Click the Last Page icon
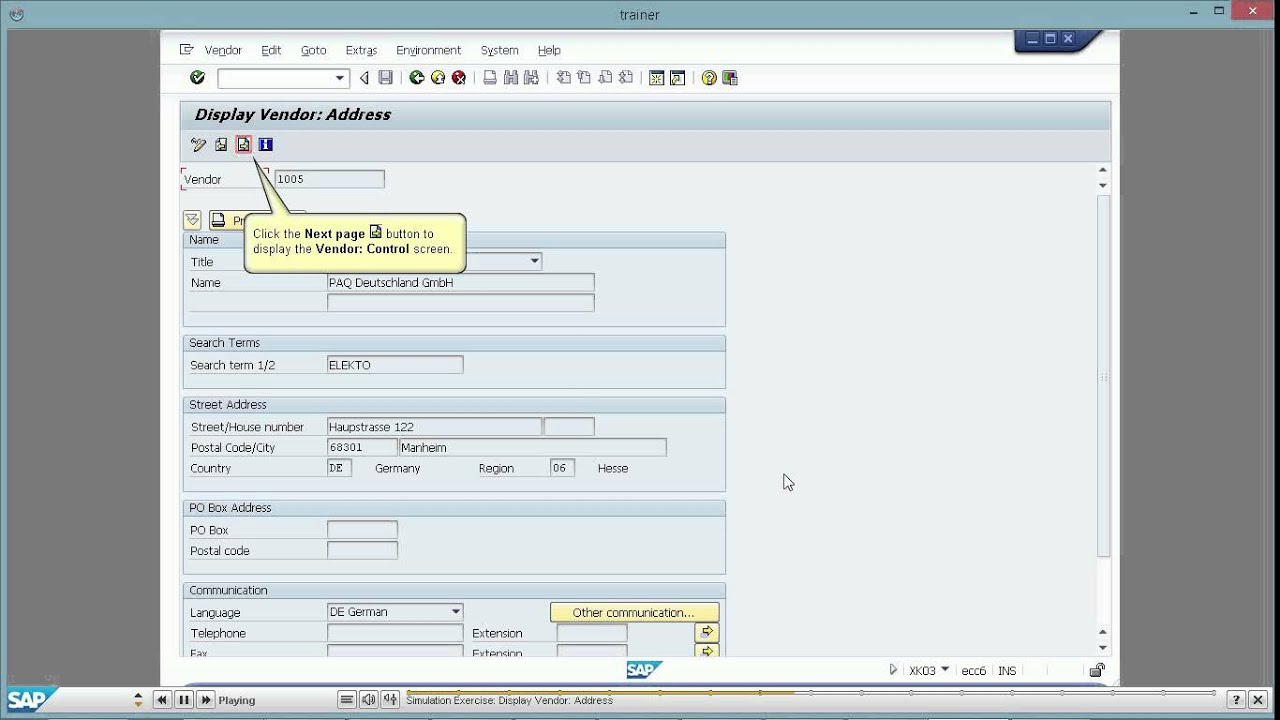Image resolution: width=1280 pixels, height=720 pixels. point(626,77)
